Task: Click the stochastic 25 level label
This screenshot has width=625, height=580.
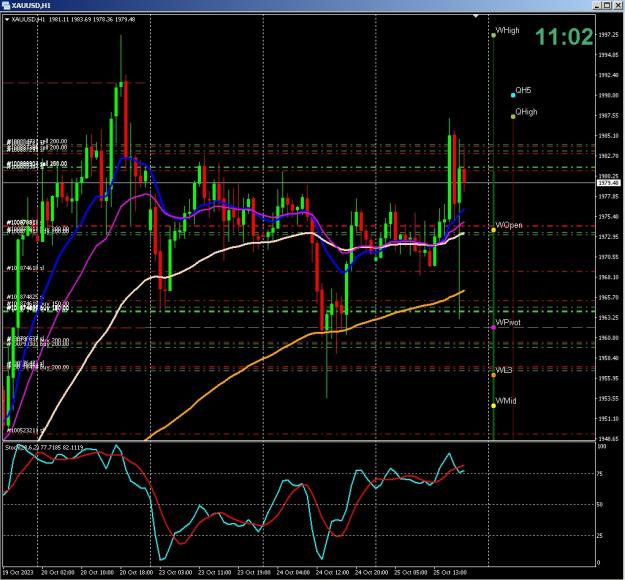Action: click(601, 536)
